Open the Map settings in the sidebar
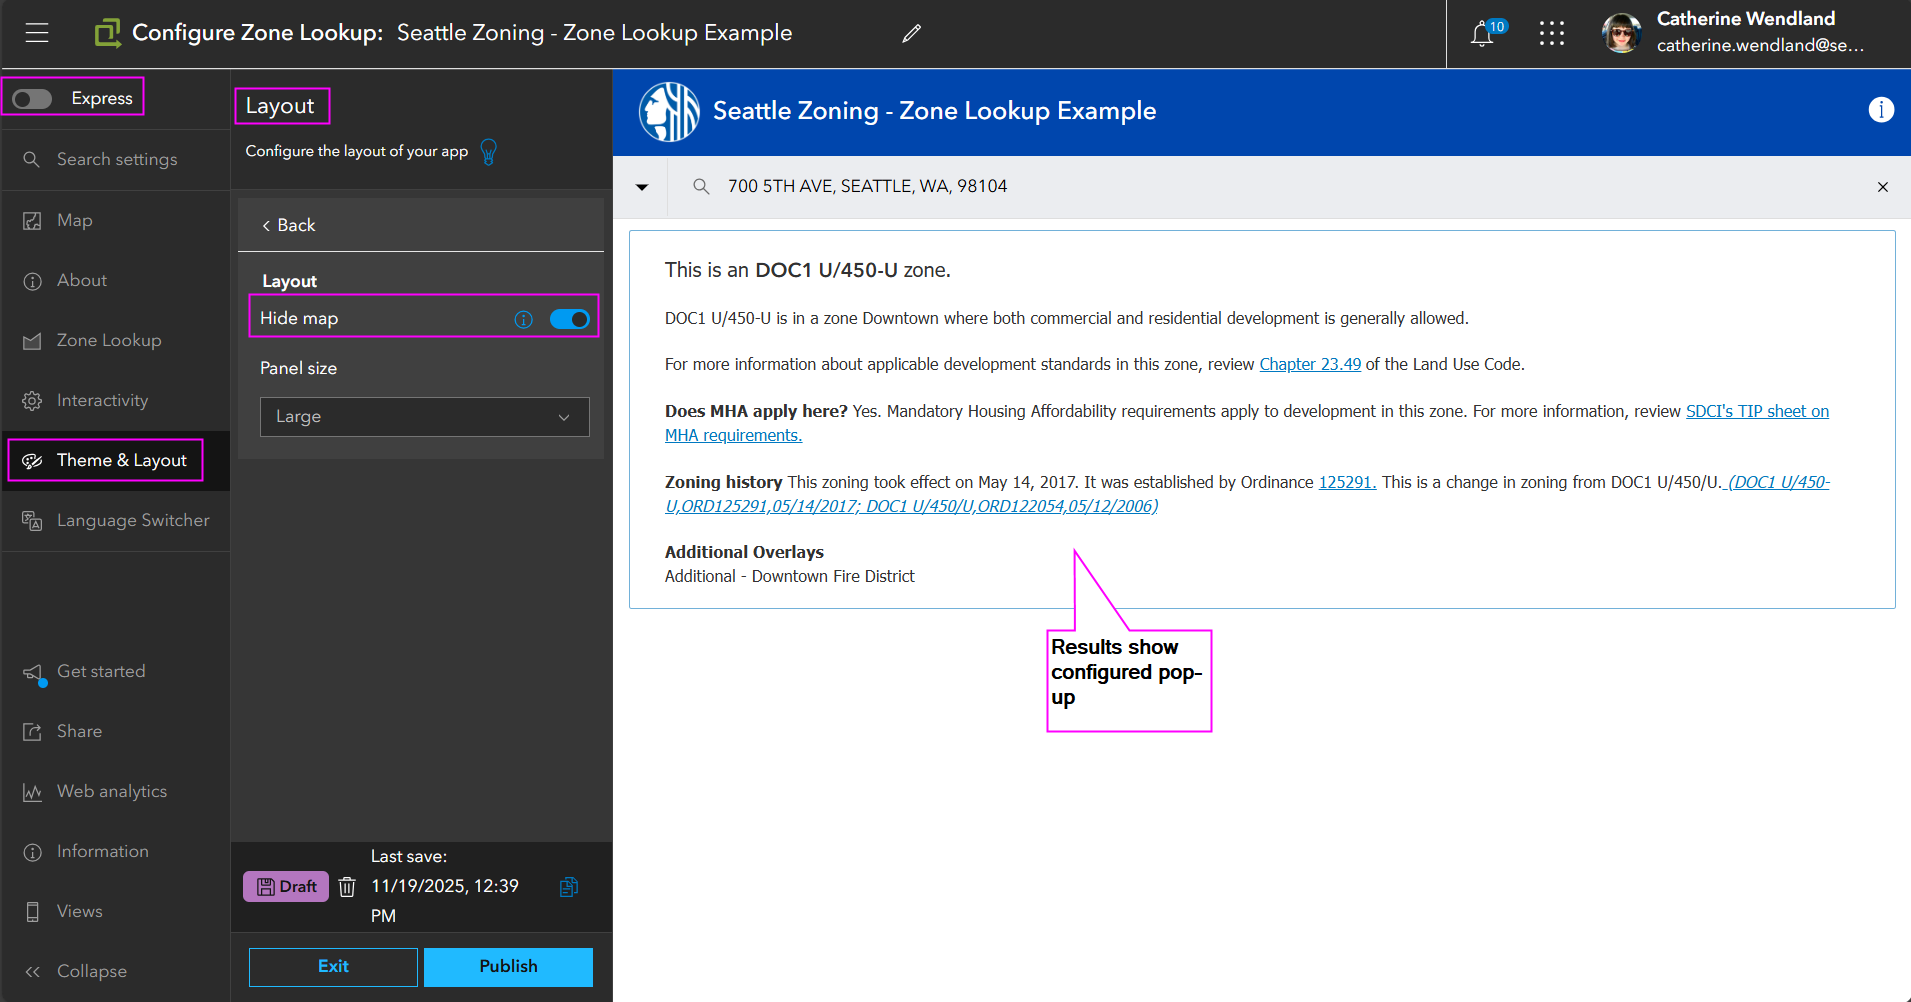The height and width of the screenshot is (1002, 1911). tap(75, 220)
